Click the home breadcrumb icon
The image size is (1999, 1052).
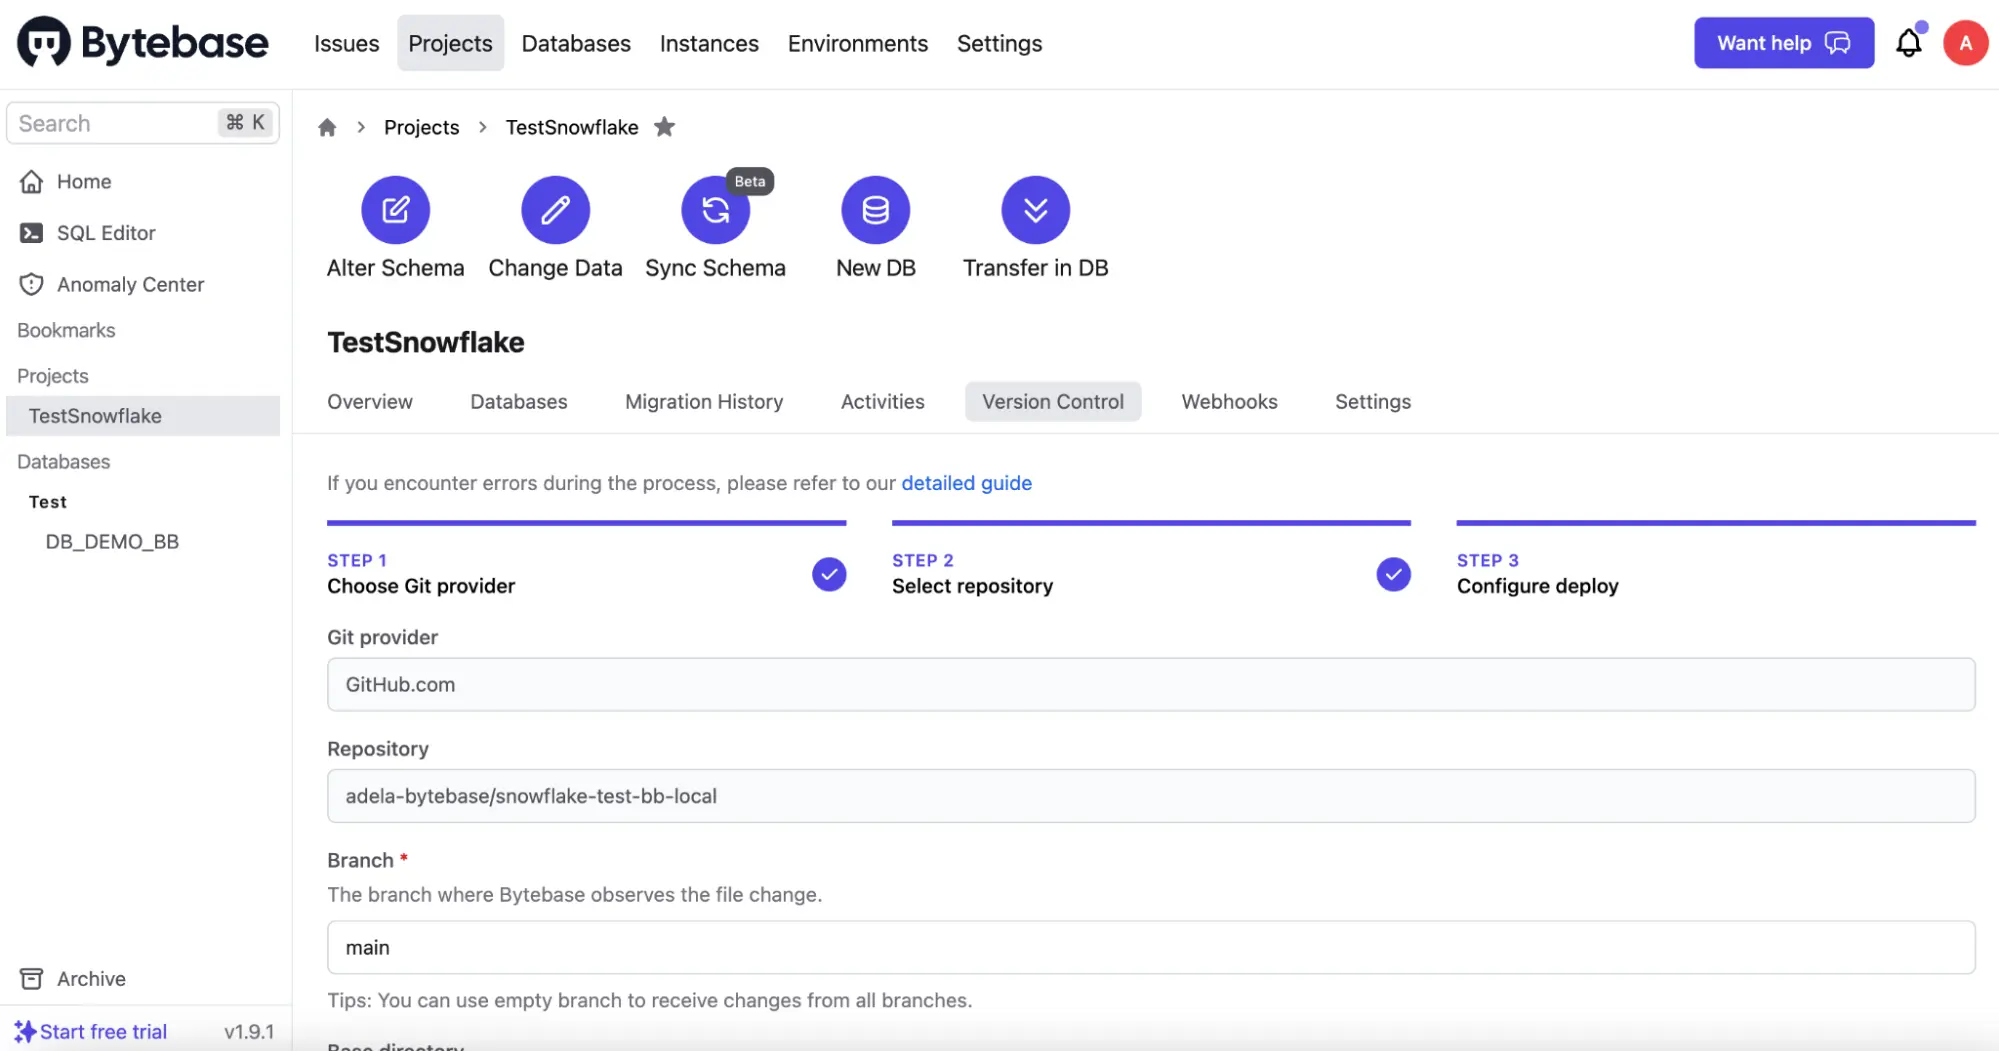(x=327, y=127)
